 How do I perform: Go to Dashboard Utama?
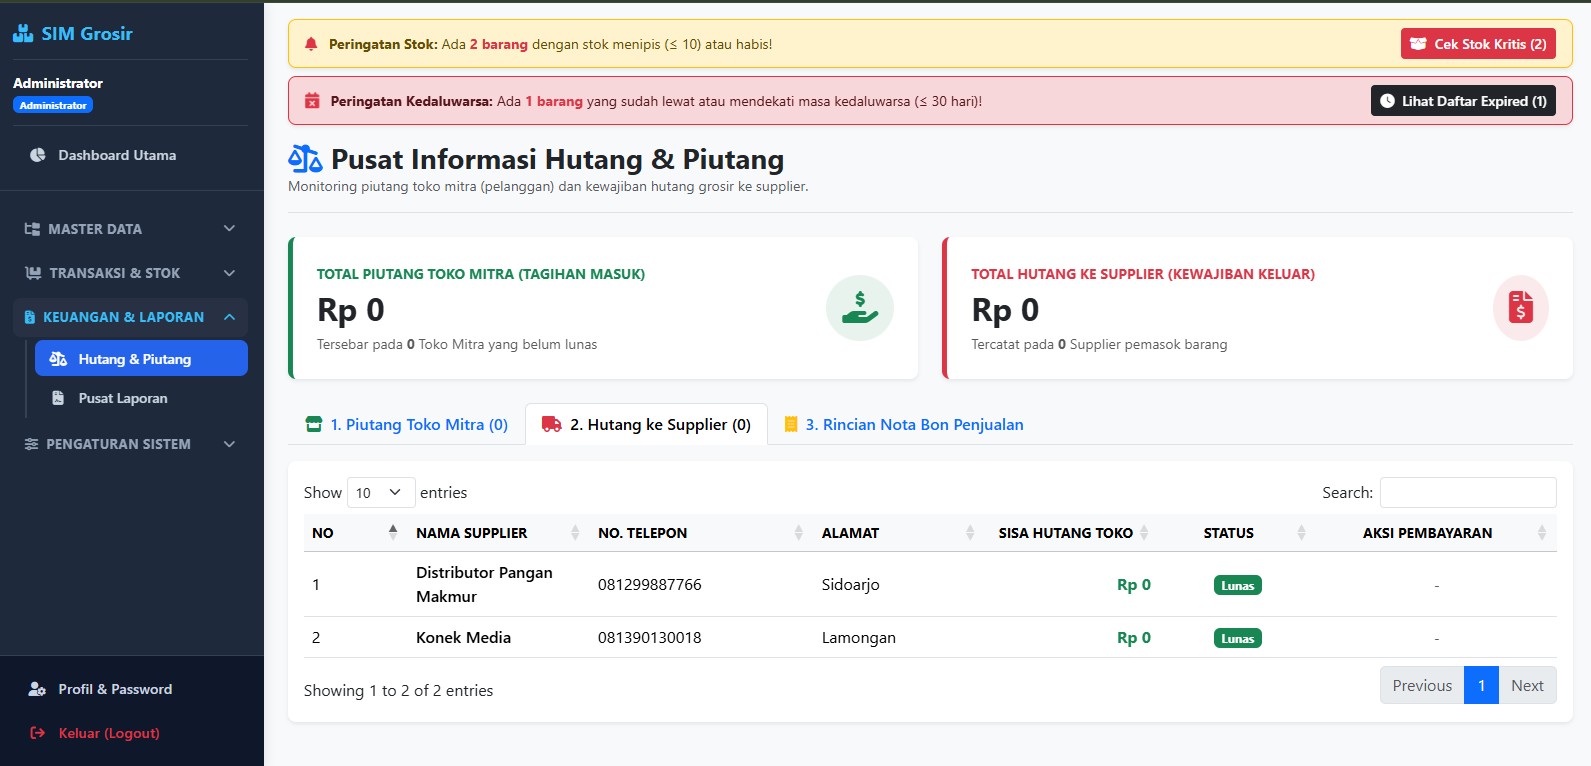coord(131,155)
